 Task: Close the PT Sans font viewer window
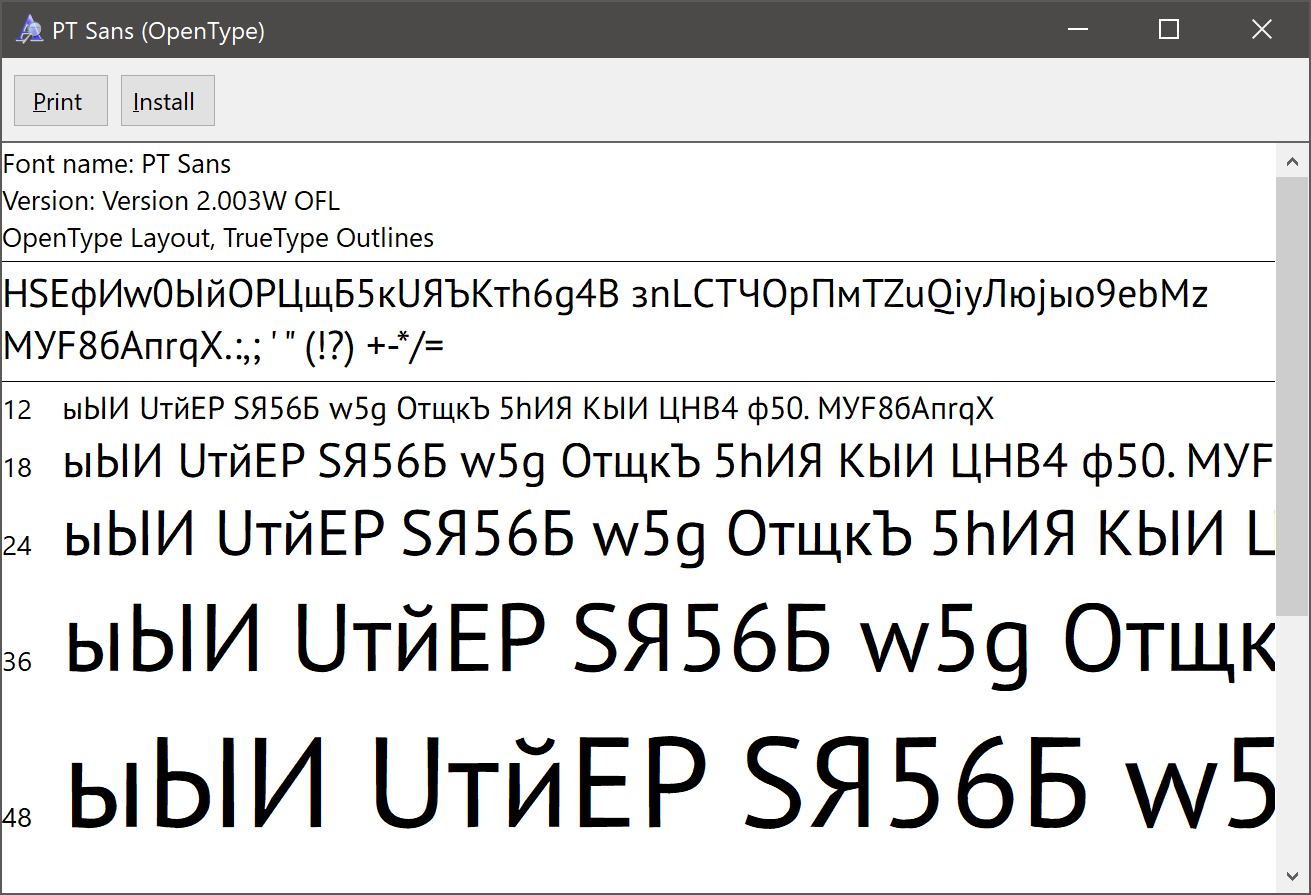point(1262,30)
